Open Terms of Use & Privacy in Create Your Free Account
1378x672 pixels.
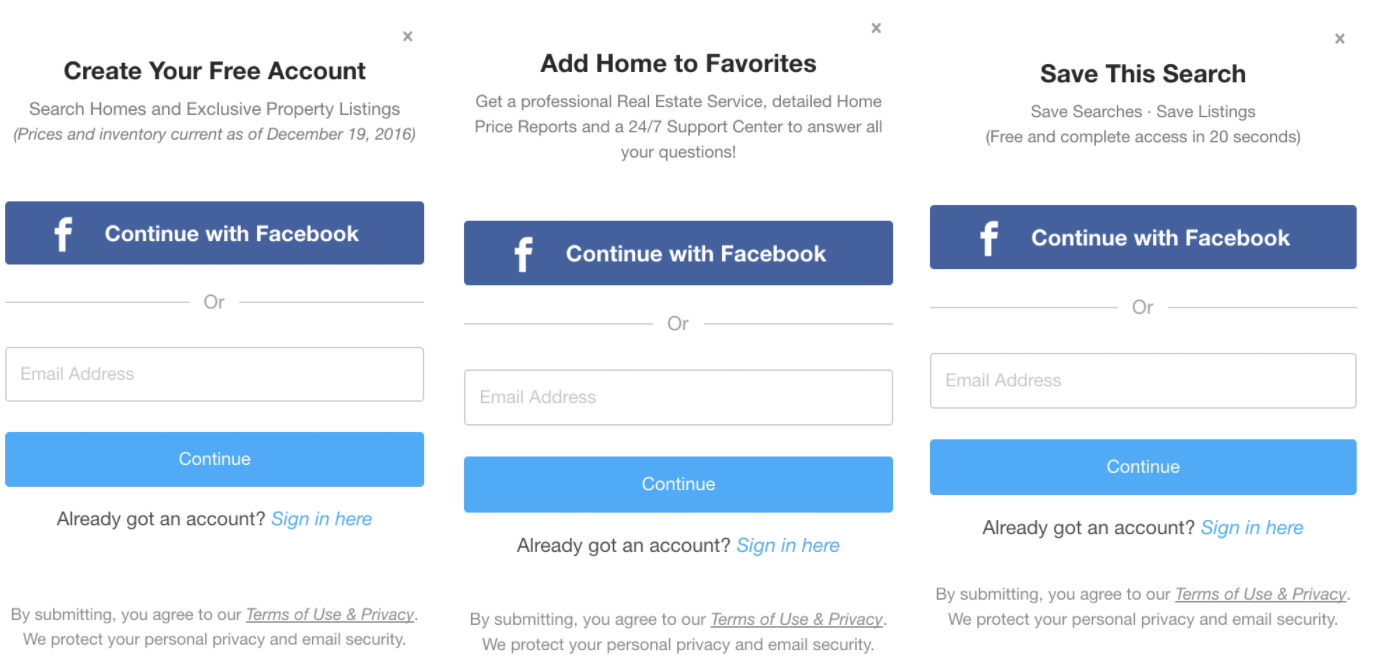(x=330, y=615)
